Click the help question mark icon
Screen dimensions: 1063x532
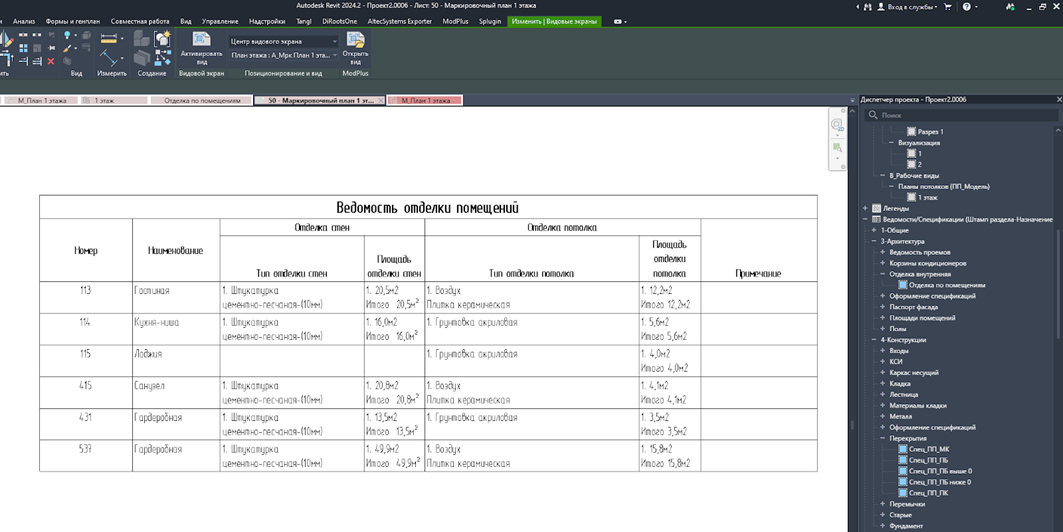[x=967, y=7]
